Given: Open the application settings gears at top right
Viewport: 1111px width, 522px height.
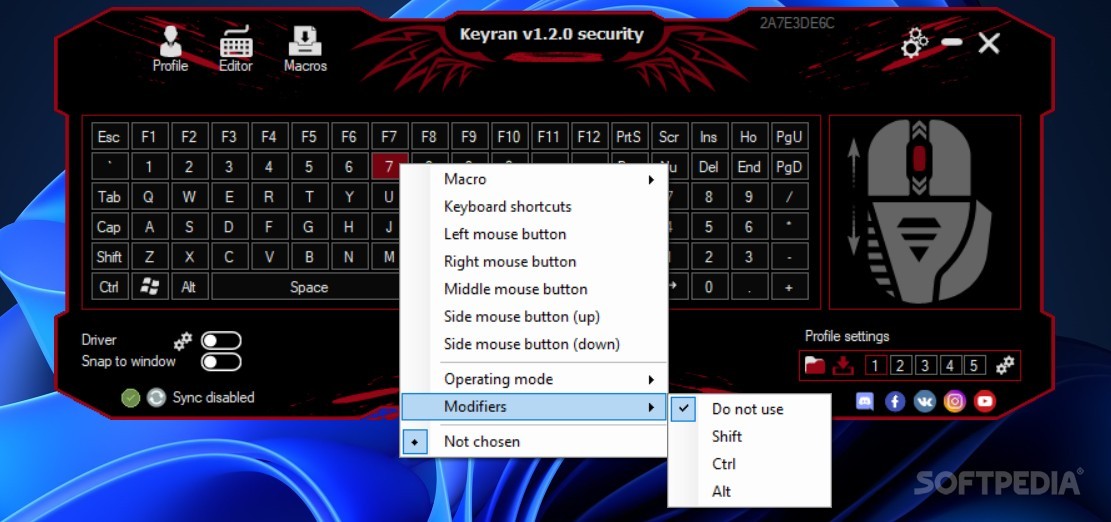Looking at the screenshot, I should point(914,42).
